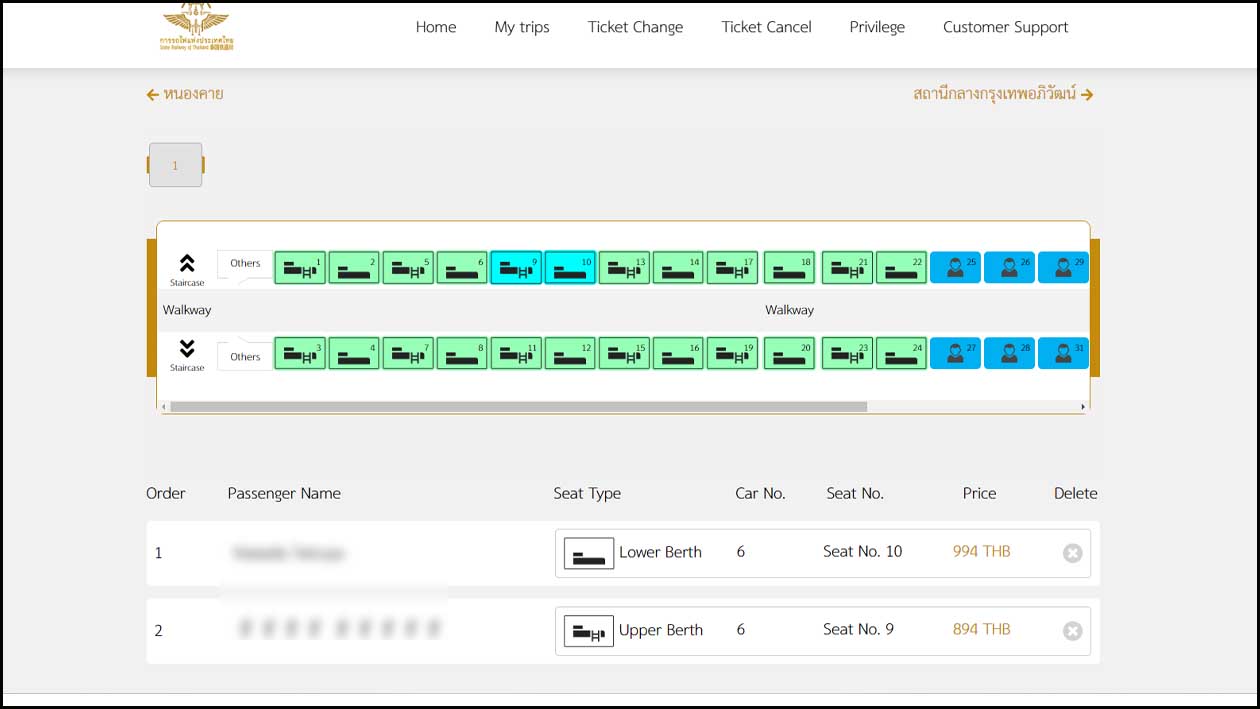Select upper berth seat 13
1260x709 pixels.
tap(624, 268)
